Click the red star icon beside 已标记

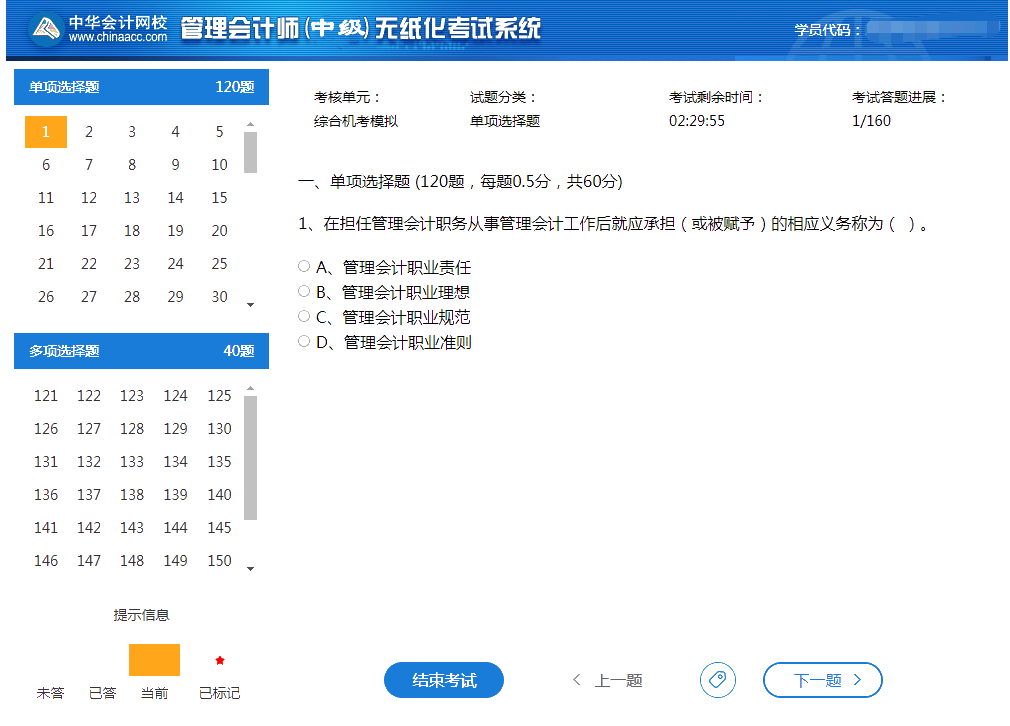tap(218, 662)
